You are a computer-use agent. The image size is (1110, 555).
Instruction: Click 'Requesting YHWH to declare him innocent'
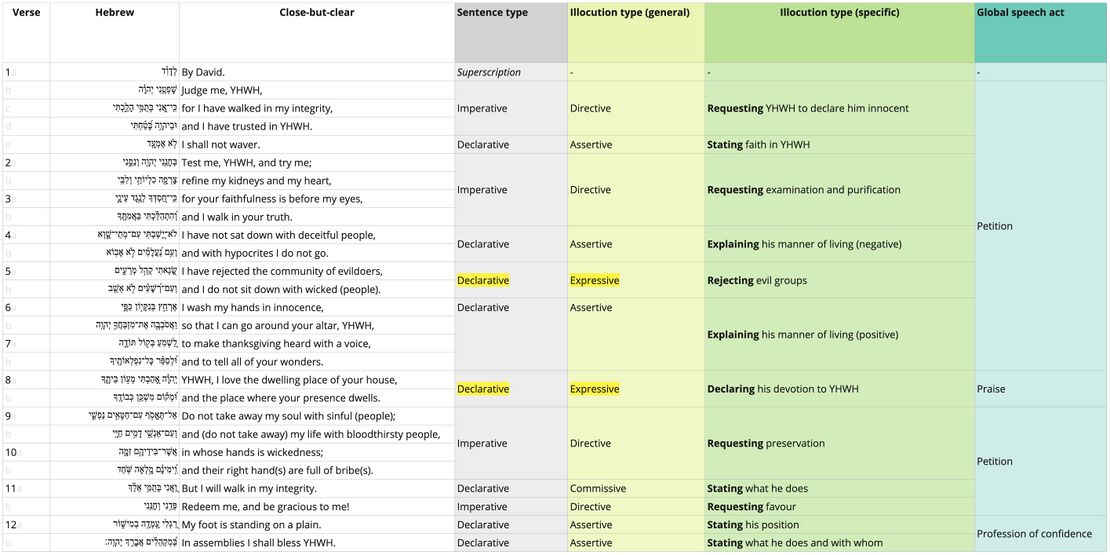[x=807, y=108]
